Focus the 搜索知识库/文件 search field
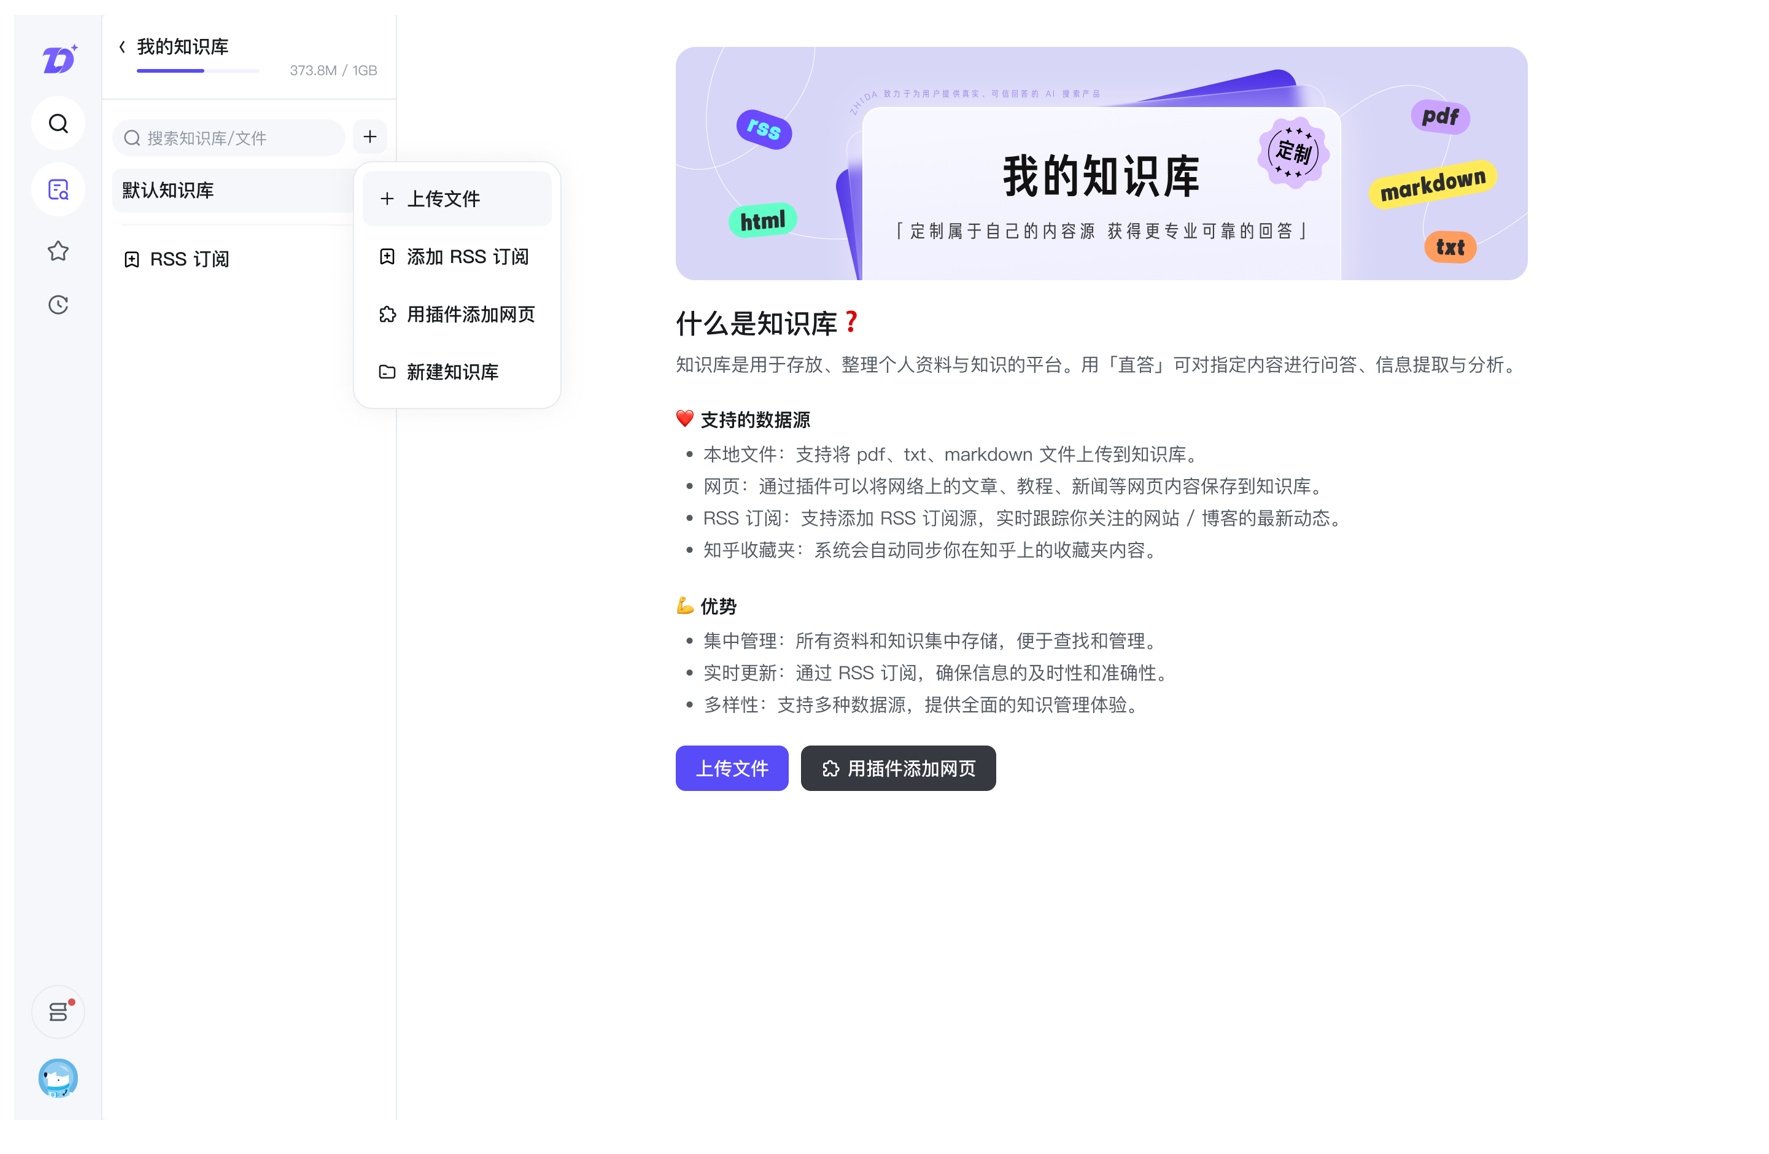1769x1154 pixels. (x=229, y=138)
